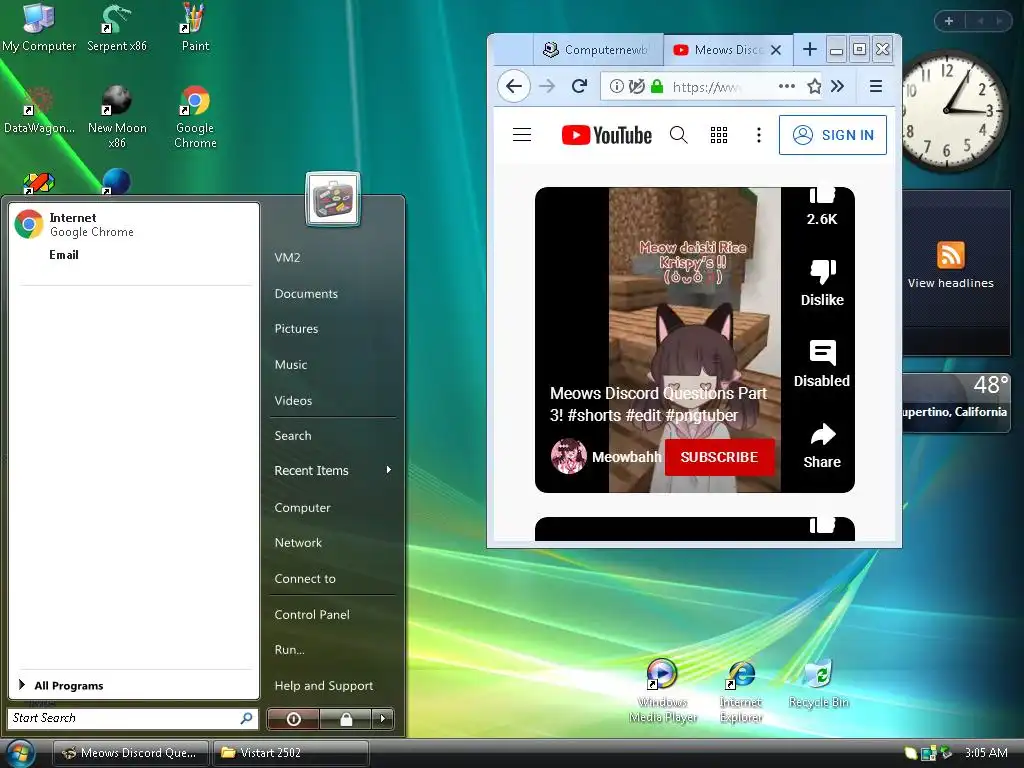Open page actions three-dot menu in address bar
Screen dimensions: 1024x768
(786, 86)
